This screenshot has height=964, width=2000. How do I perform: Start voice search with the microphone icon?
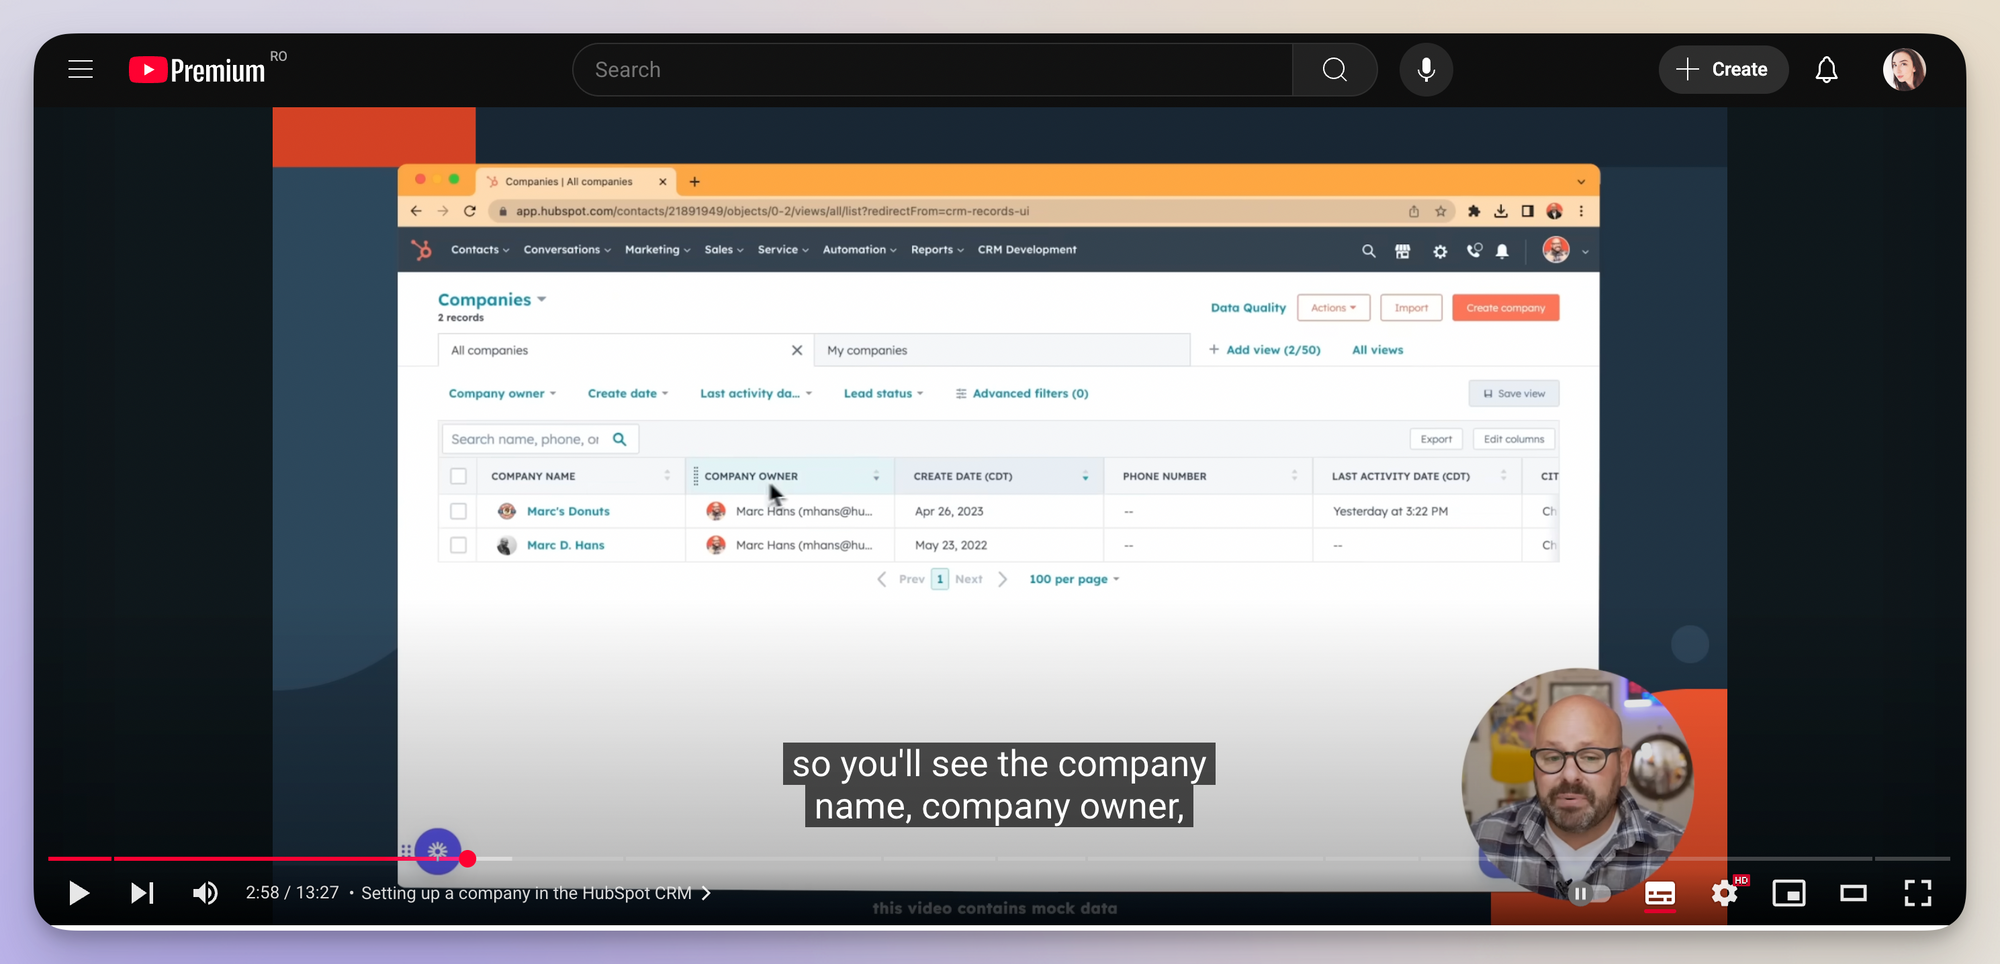pos(1426,69)
